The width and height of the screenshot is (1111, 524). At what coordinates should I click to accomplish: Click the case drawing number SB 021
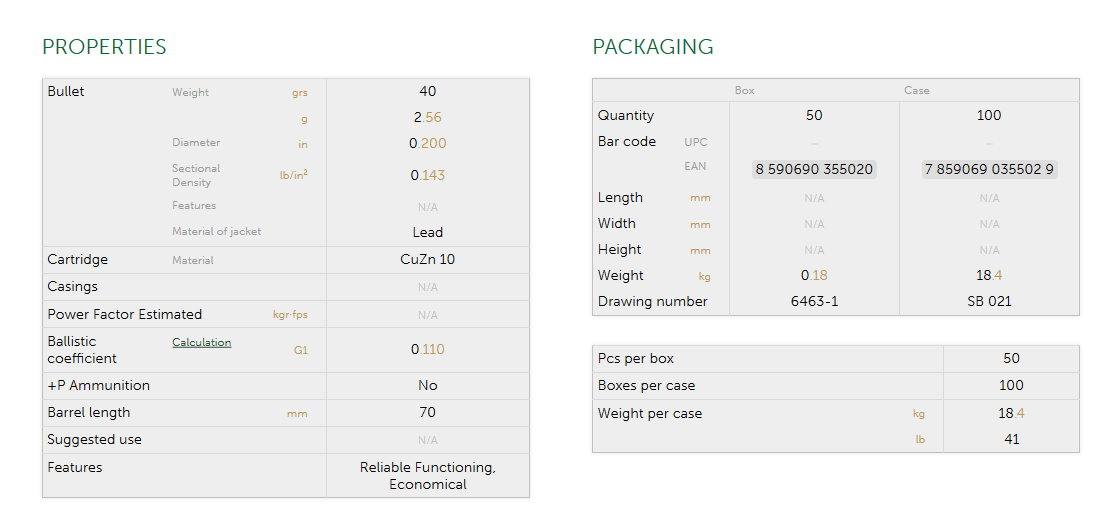989,301
